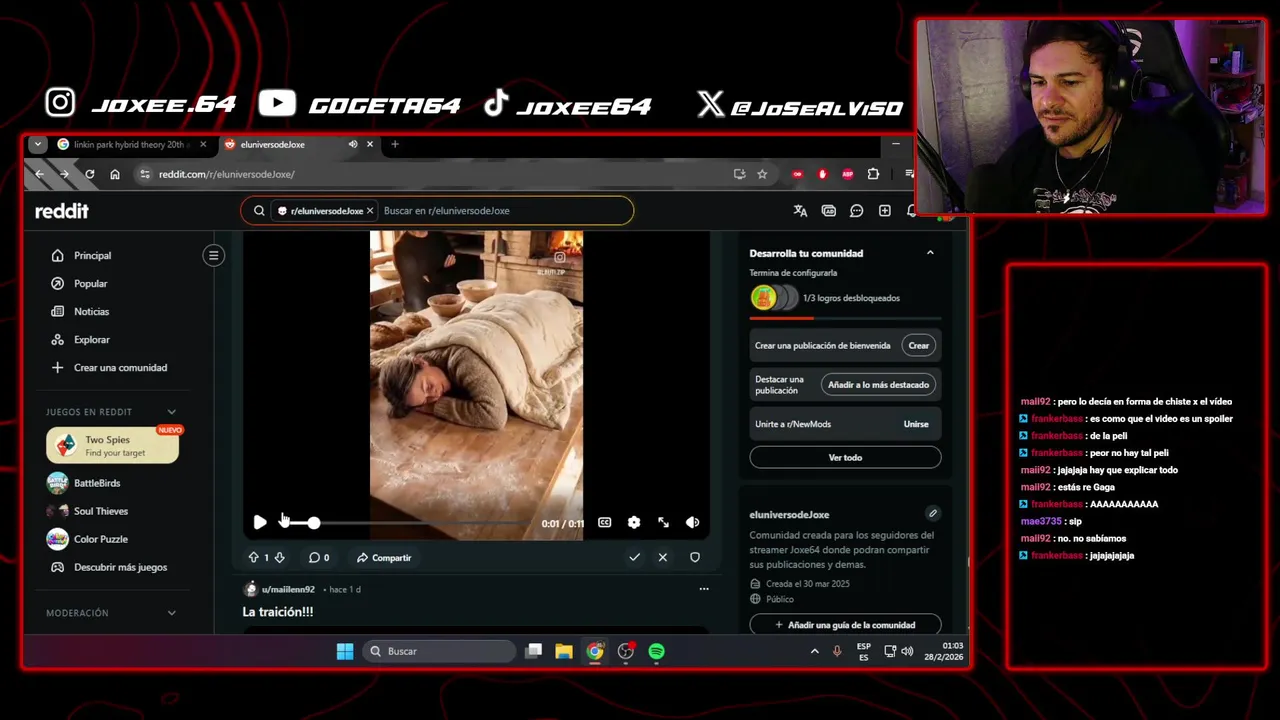Collapse Desarrolla tu comunidad panel
The image size is (1280, 720).
point(930,253)
